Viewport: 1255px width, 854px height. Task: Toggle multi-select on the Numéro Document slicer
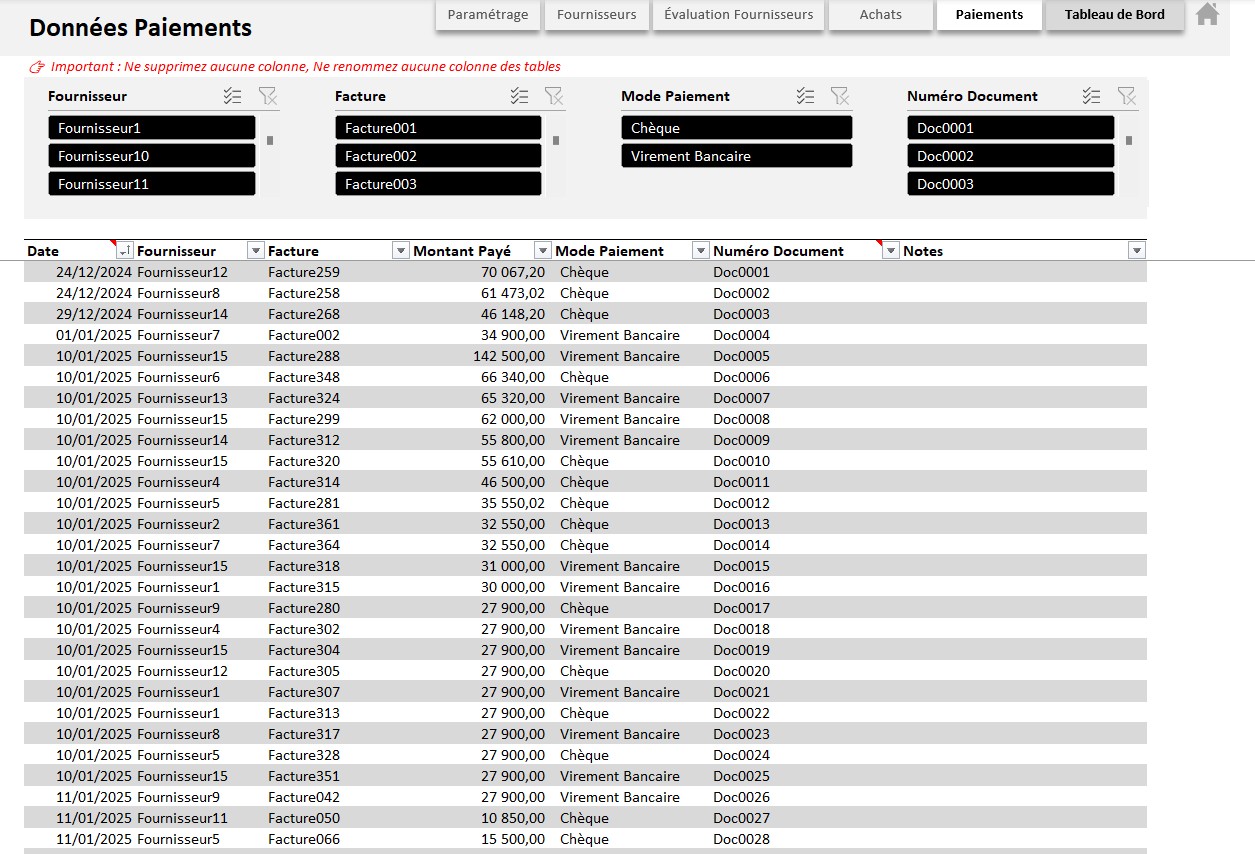(x=1092, y=96)
